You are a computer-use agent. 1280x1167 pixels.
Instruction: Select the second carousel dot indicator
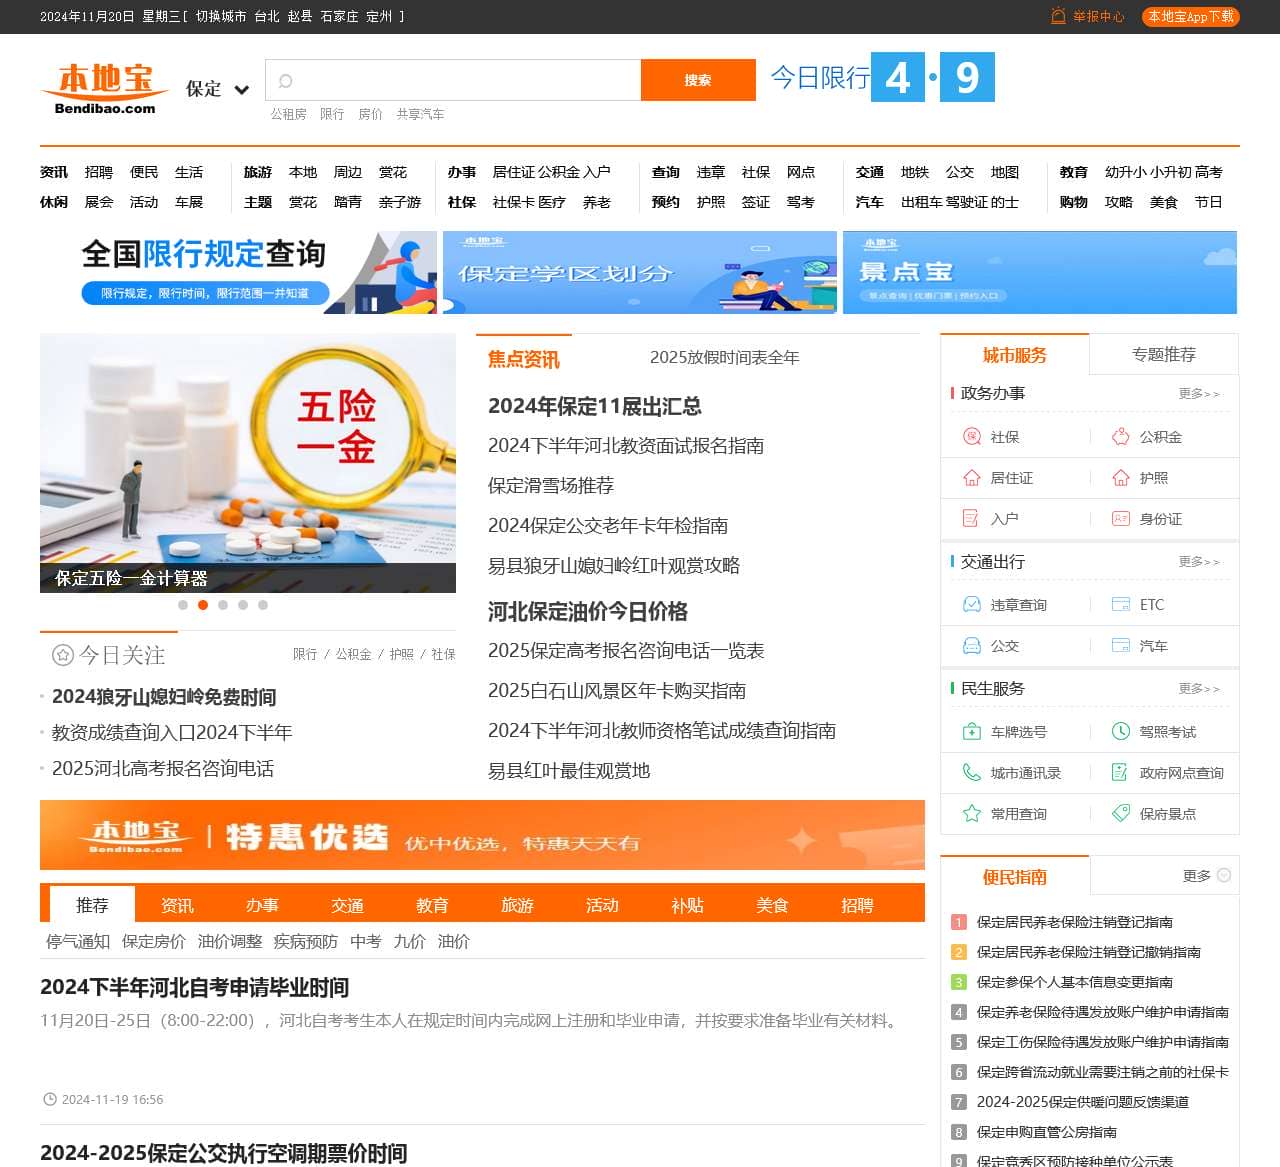(x=203, y=605)
